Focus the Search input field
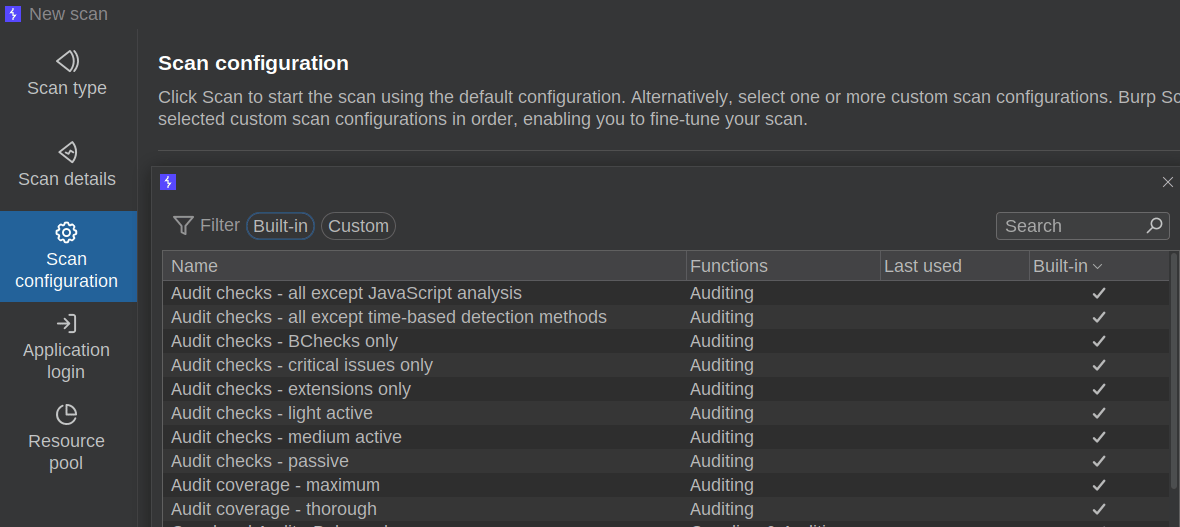Image resolution: width=1180 pixels, height=527 pixels. [1070, 226]
